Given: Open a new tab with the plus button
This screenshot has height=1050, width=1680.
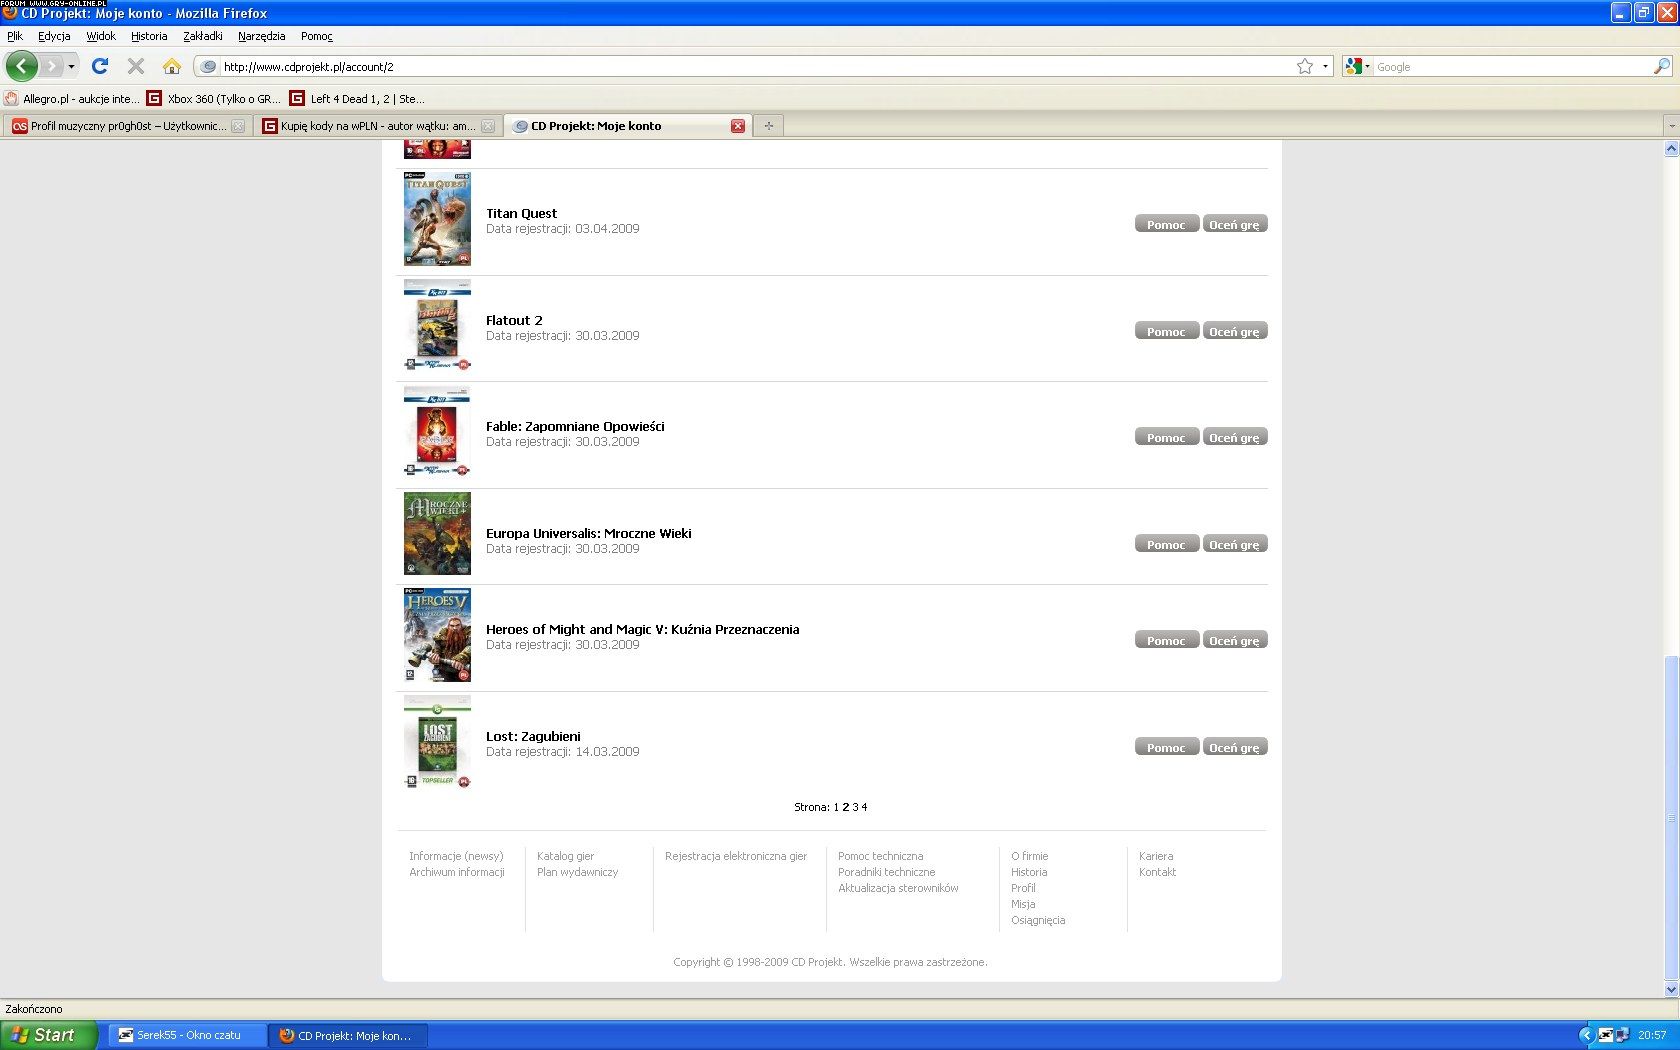Looking at the screenshot, I should tap(768, 126).
